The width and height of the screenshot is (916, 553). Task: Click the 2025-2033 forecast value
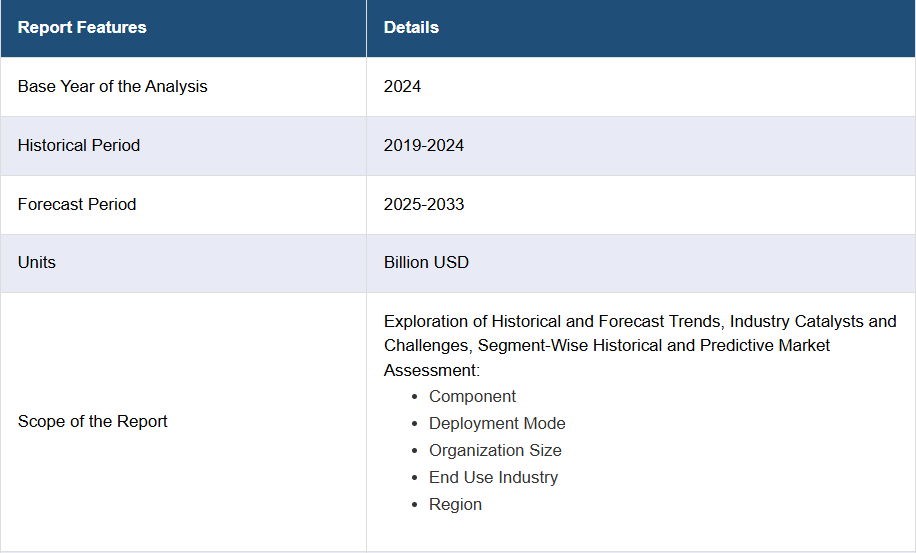point(424,204)
